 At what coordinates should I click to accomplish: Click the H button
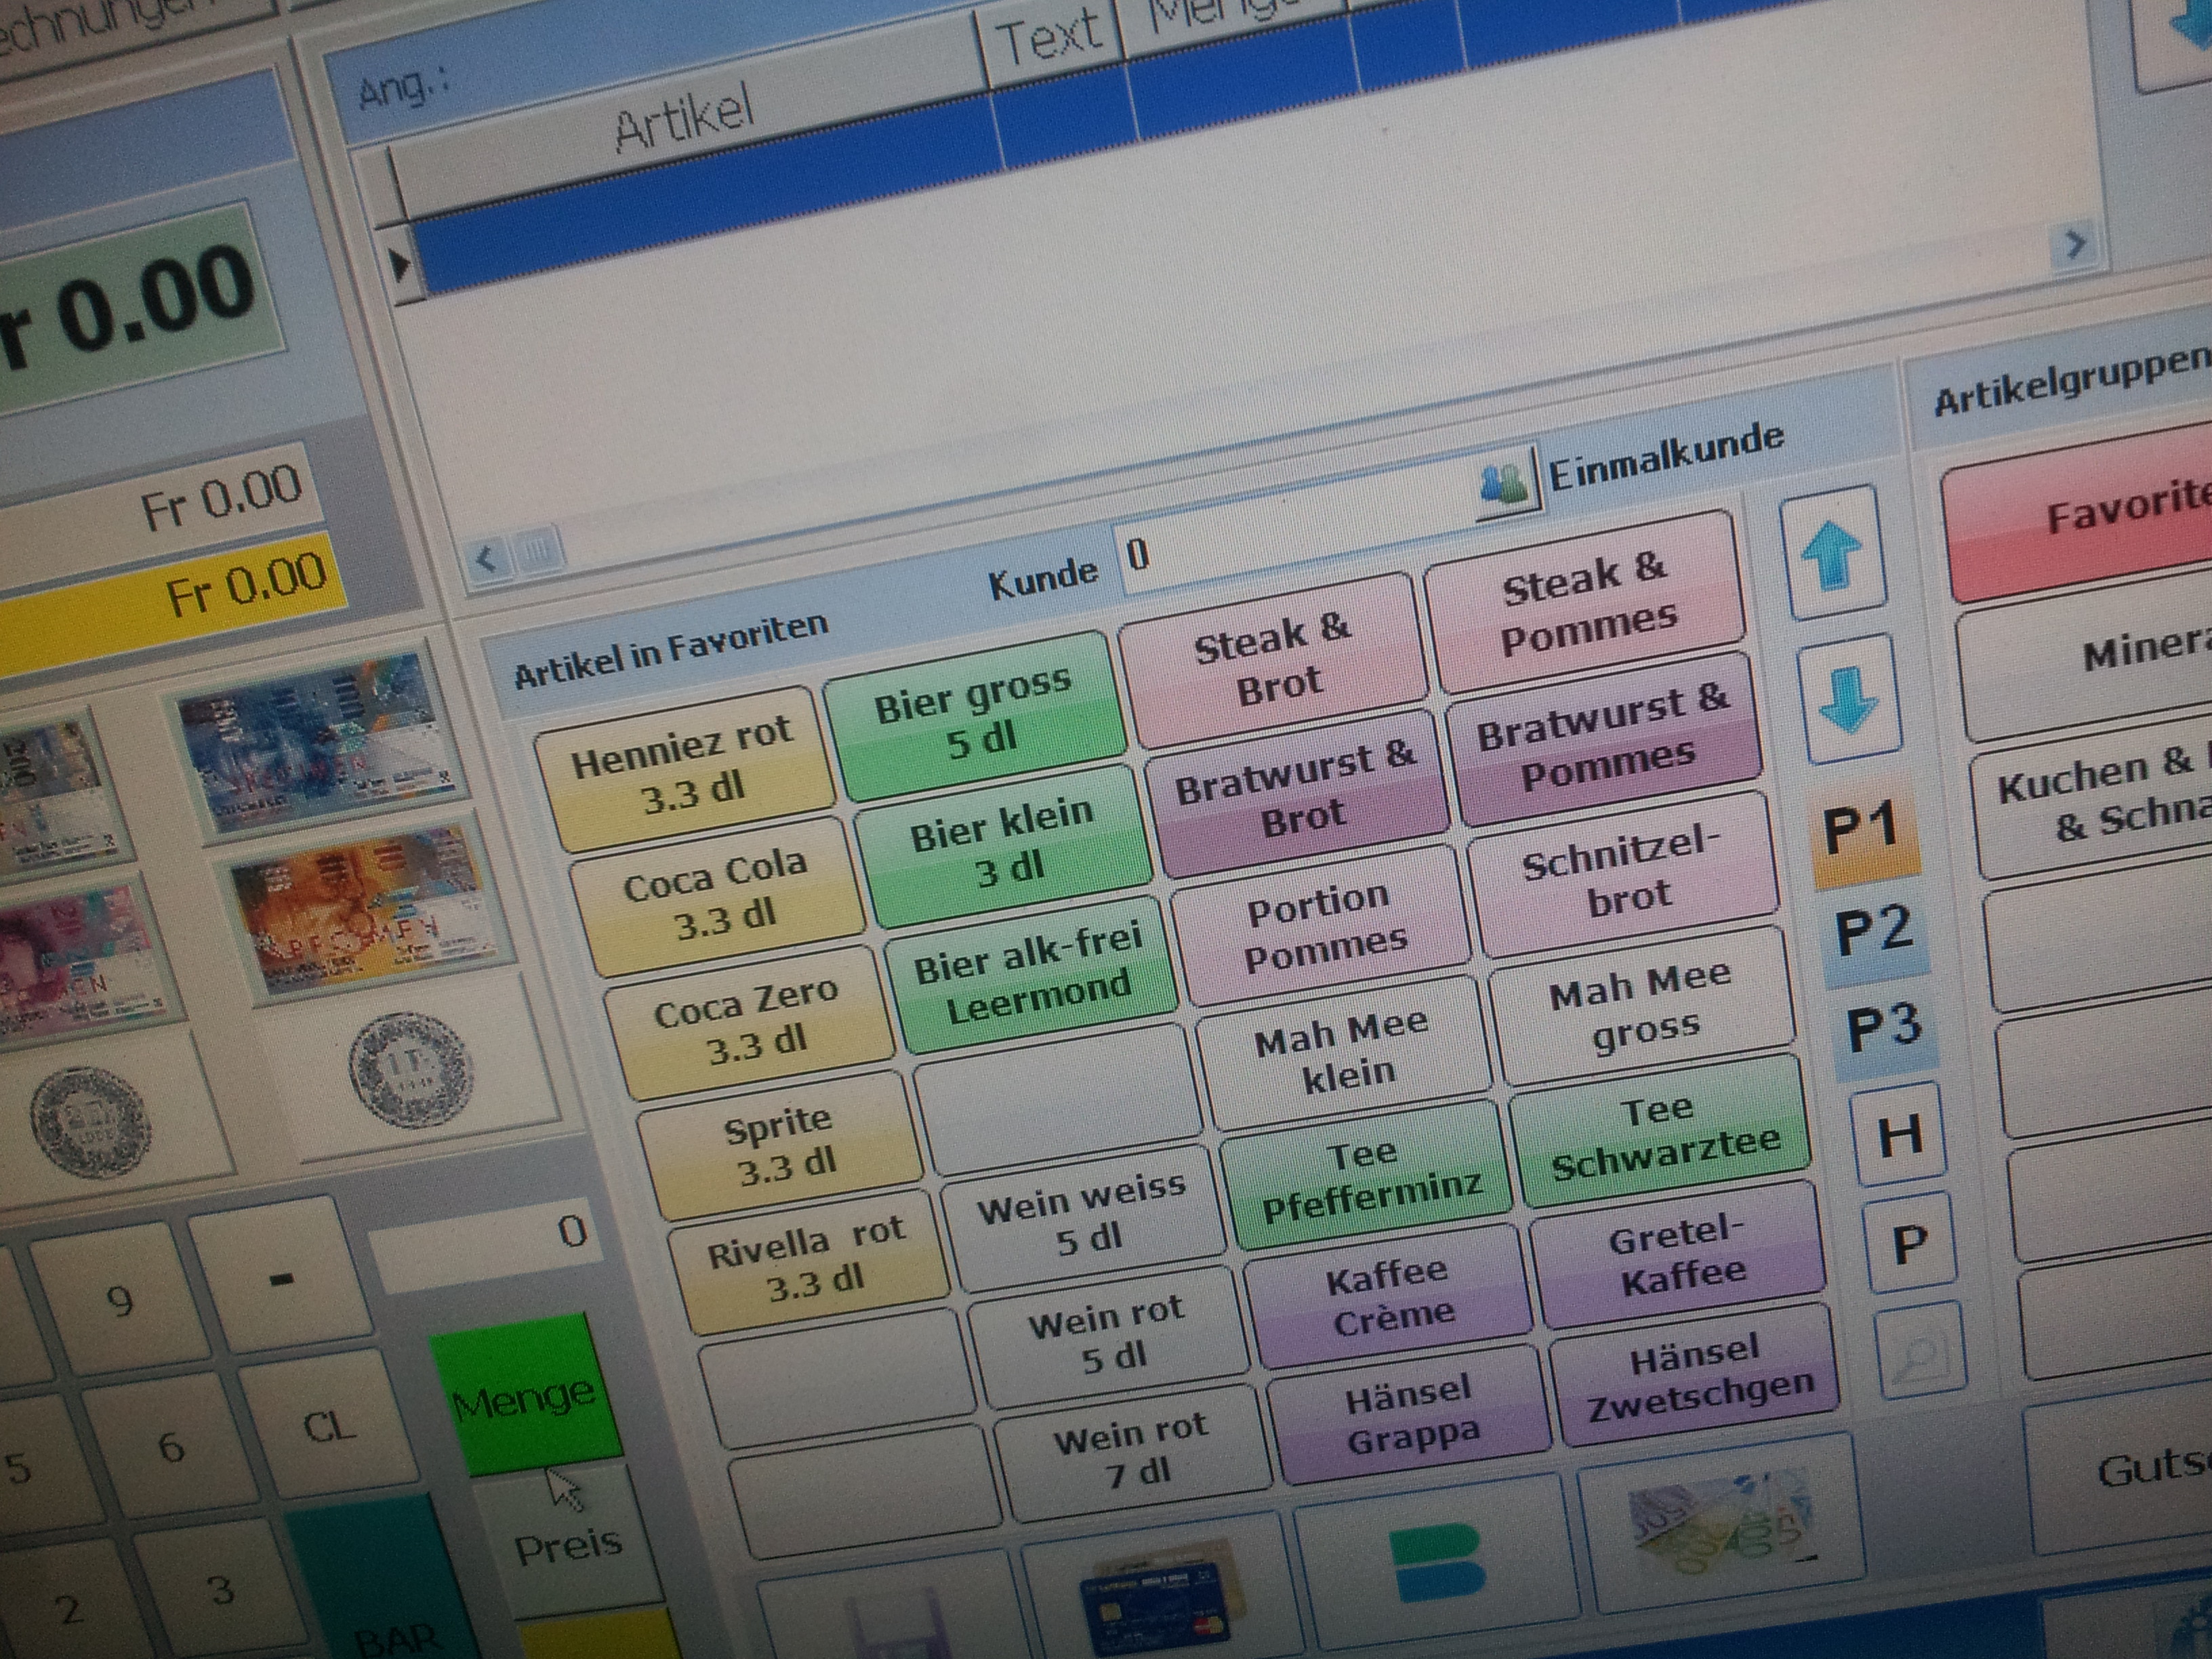click(1899, 1135)
